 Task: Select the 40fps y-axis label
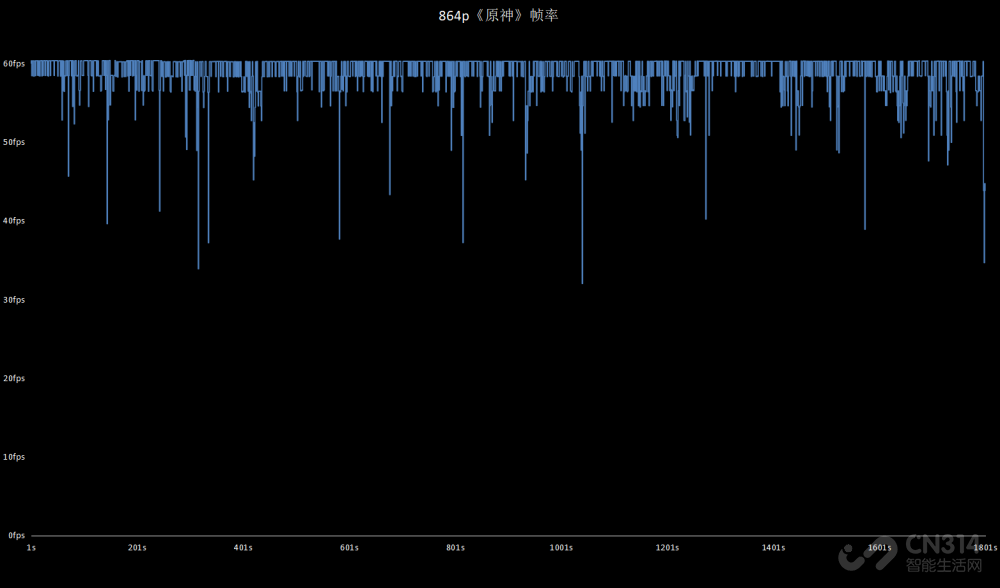click(14, 221)
